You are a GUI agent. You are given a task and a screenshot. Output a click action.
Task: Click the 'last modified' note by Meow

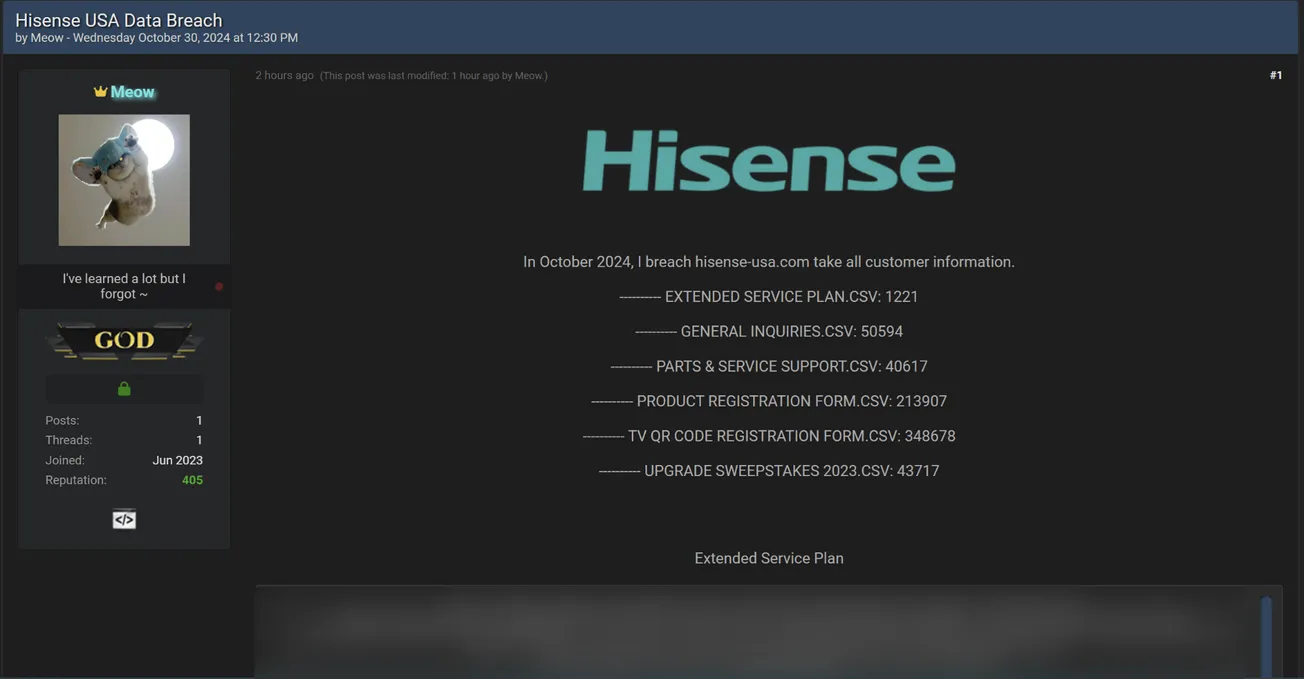433,76
